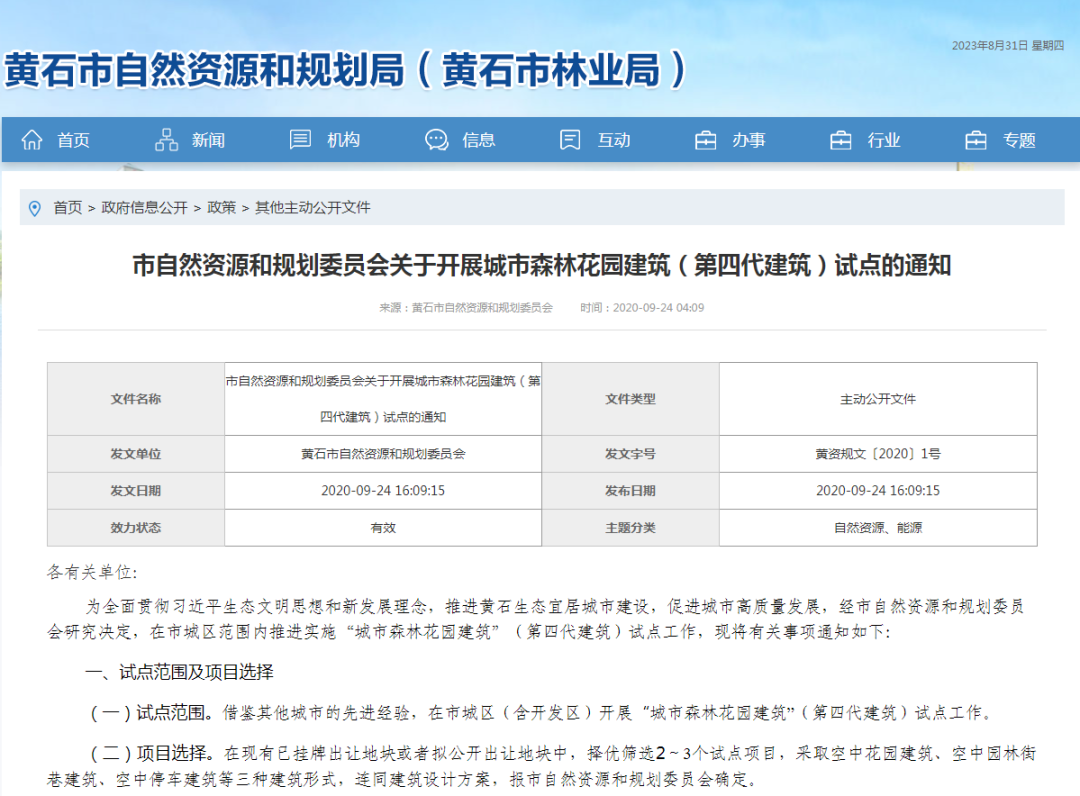
Task: Click the 主题分类 table label
Action: pos(630,527)
